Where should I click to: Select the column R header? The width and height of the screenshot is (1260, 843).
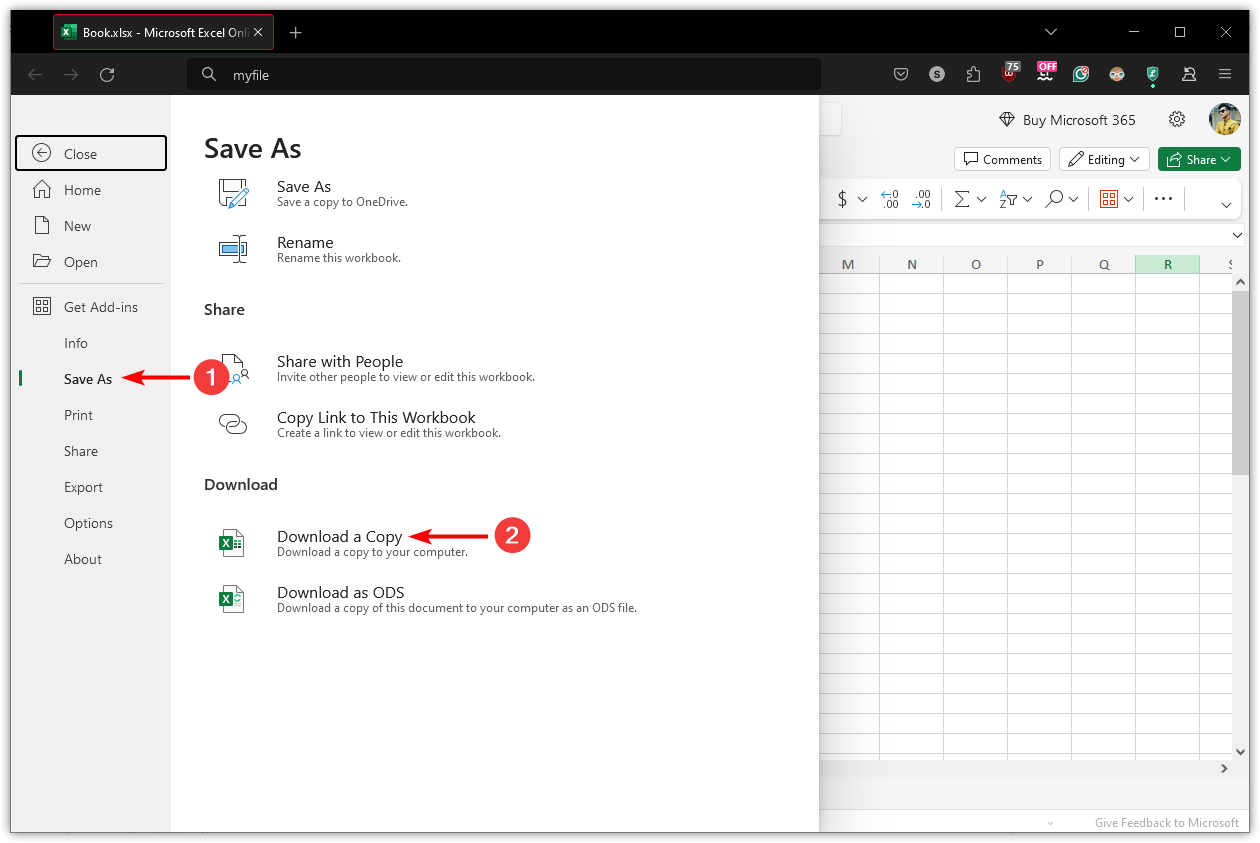click(1167, 263)
